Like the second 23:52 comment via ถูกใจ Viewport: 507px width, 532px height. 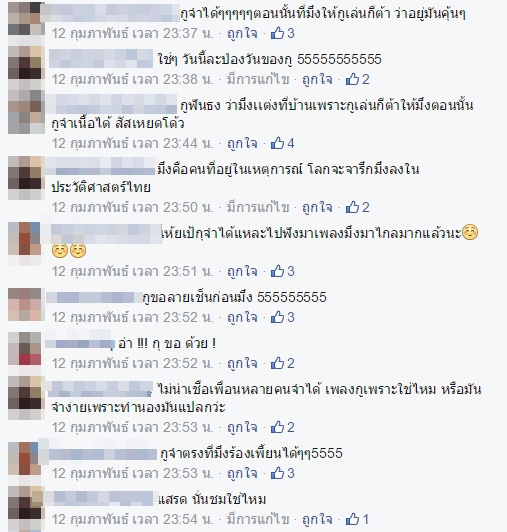coord(242,363)
